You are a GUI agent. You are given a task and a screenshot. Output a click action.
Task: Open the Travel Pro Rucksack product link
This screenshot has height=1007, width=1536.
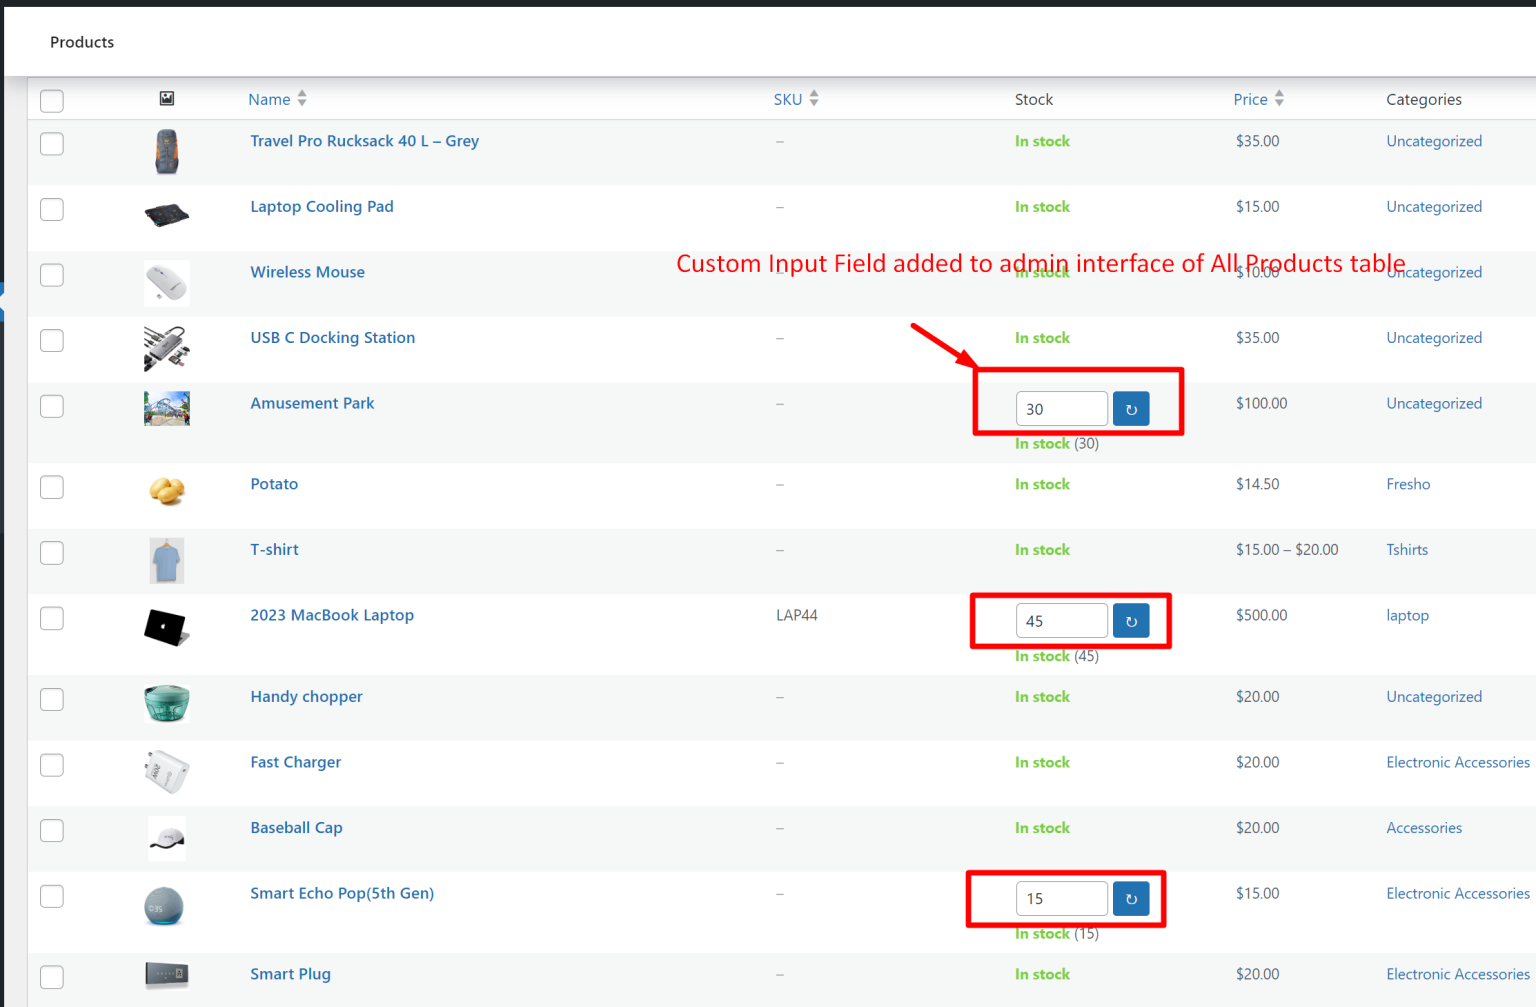pyautogui.click(x=364, y=141)
